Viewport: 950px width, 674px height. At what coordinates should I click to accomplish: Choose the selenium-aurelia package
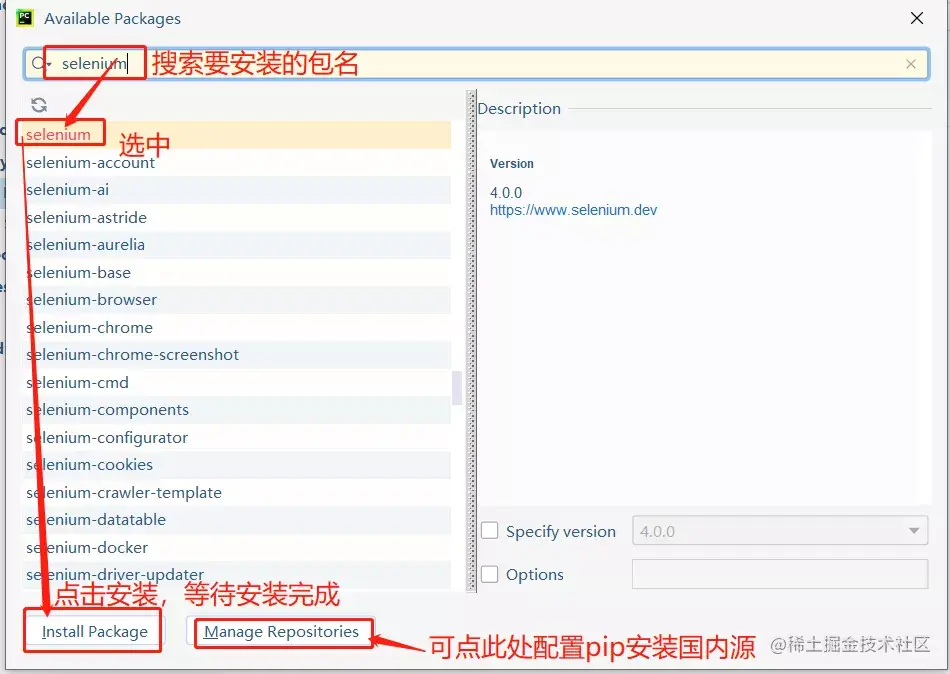(x=238, y=245)
